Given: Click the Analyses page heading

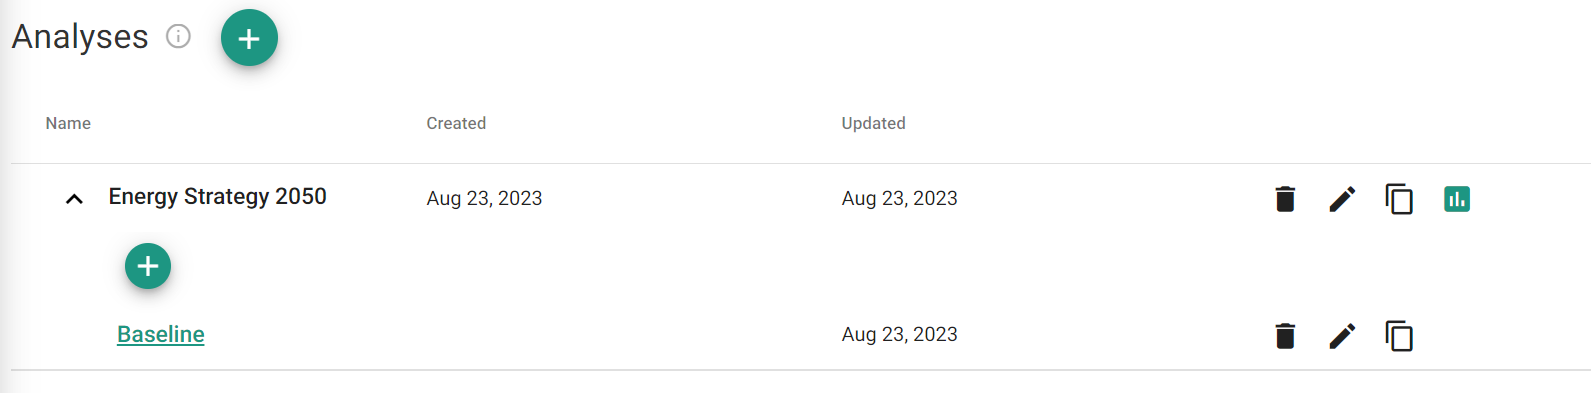Looking at the screenshot, I should click(x=80, y=37).
